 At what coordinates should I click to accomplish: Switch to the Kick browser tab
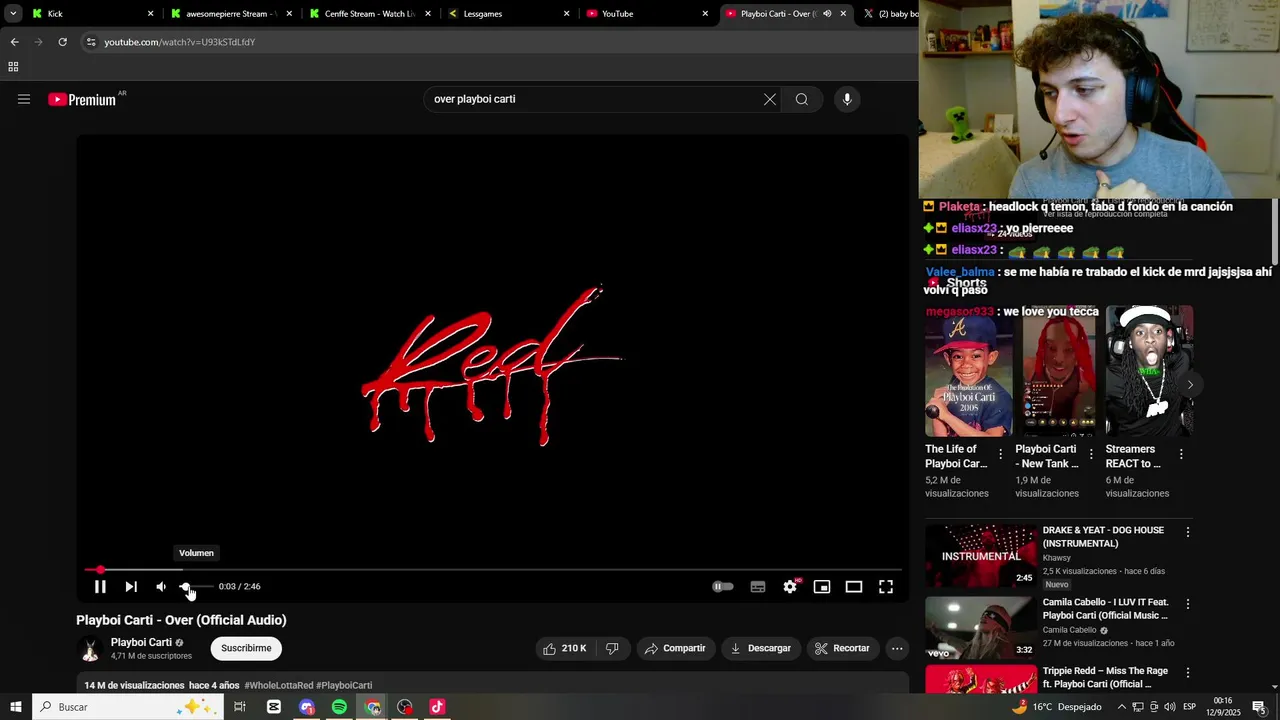90,14
